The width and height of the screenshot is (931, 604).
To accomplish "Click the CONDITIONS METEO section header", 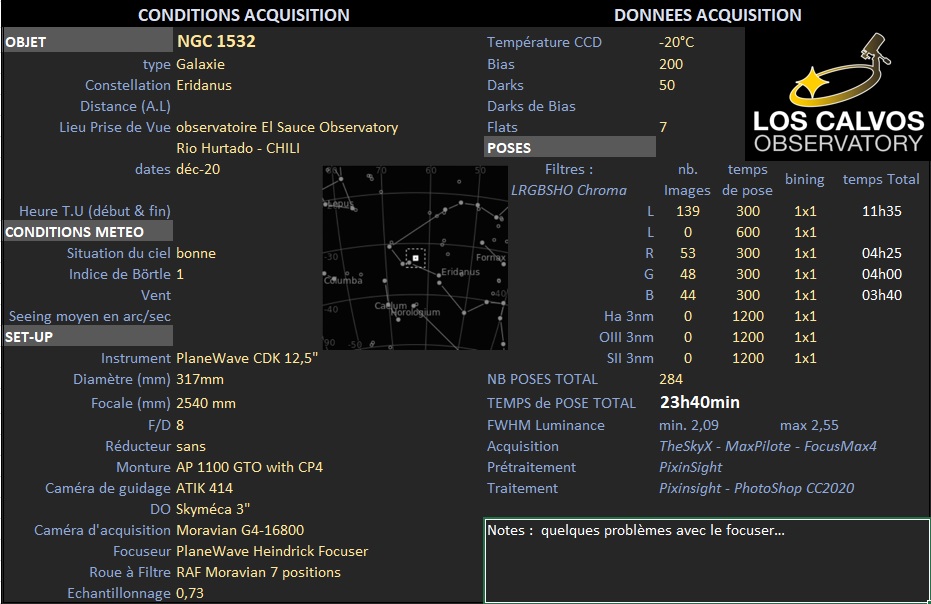I will pyautogui.click(x=88, y=232).
